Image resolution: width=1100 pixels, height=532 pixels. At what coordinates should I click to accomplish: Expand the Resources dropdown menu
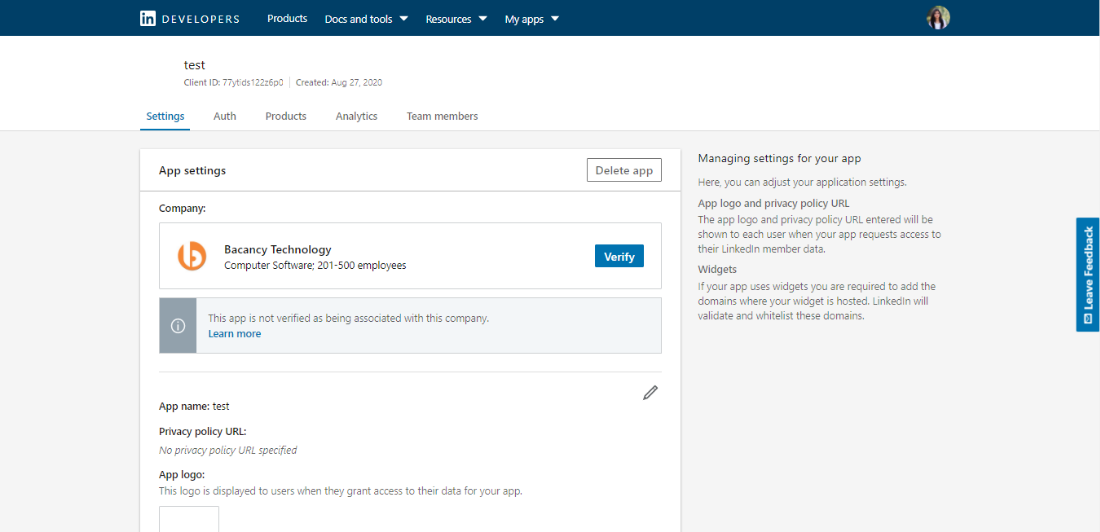click(456, 19)
